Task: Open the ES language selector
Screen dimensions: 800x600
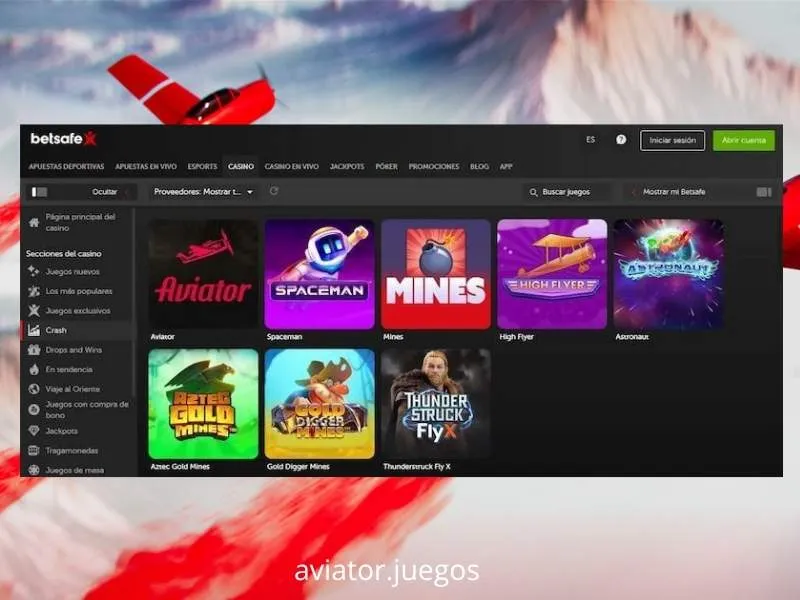Action: (x=590, y=139)
